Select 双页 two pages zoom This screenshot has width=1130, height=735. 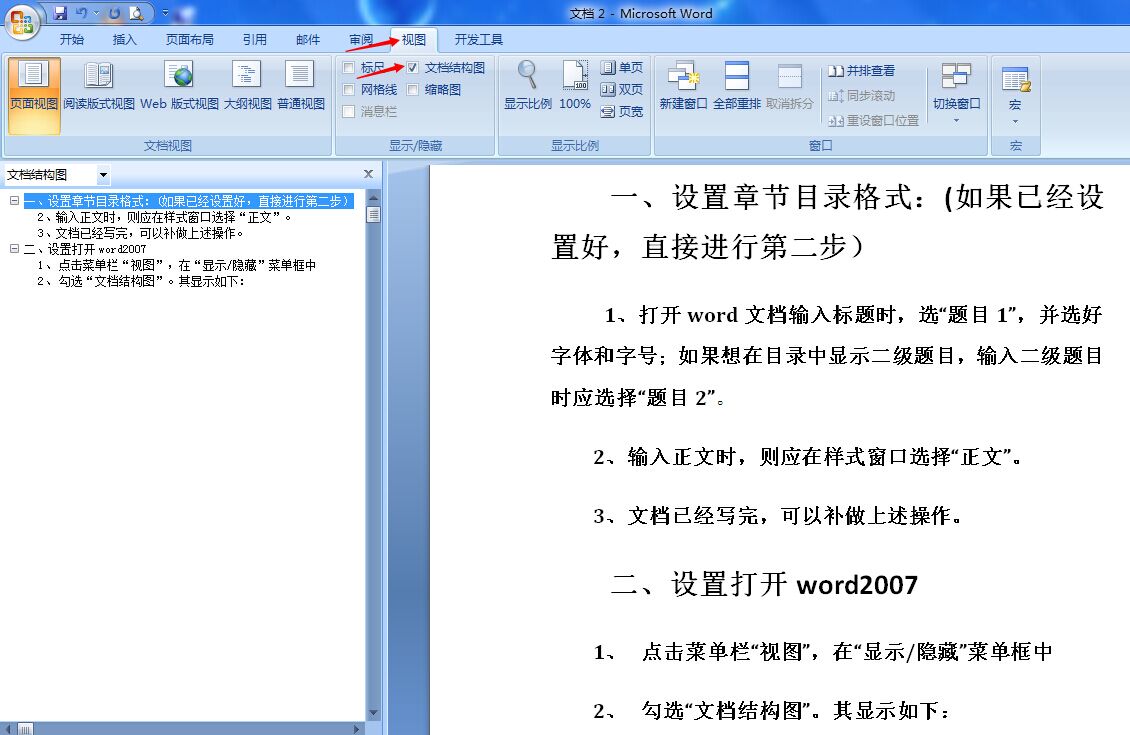click(x=621, y=89)
